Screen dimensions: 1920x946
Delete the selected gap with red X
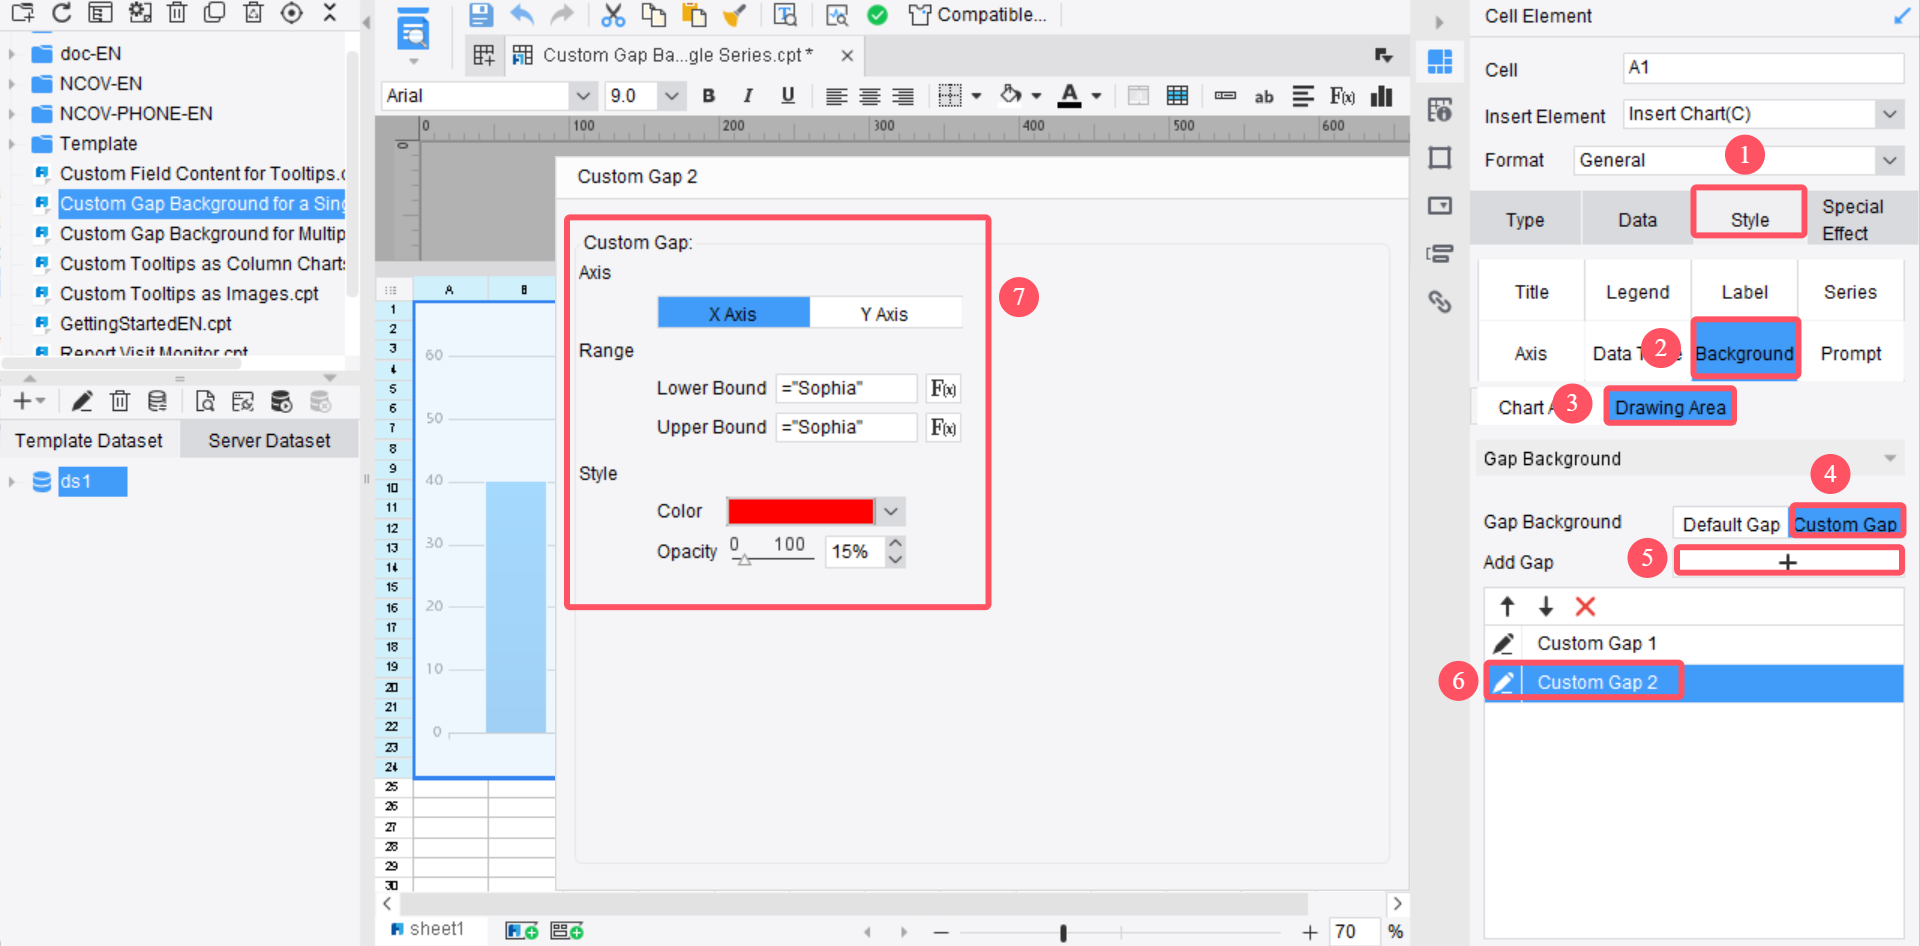[1585, 606]
